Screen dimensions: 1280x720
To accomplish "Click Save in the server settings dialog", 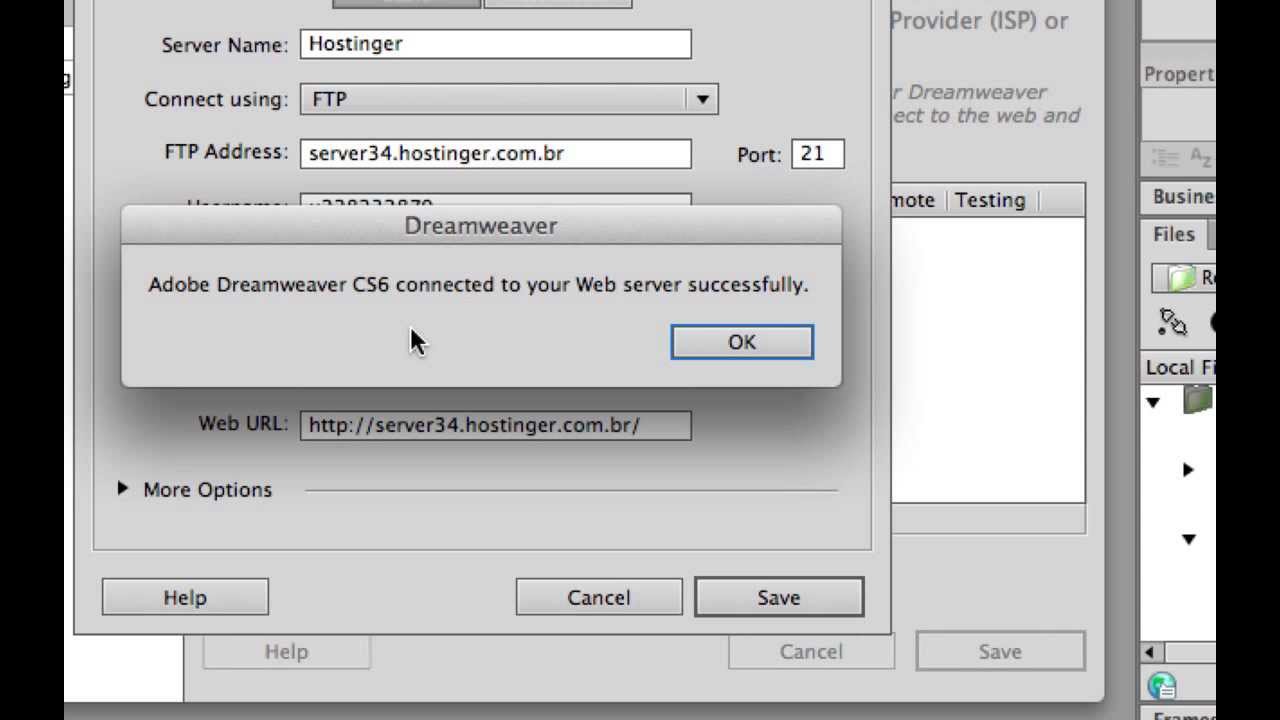I will 779,597.
